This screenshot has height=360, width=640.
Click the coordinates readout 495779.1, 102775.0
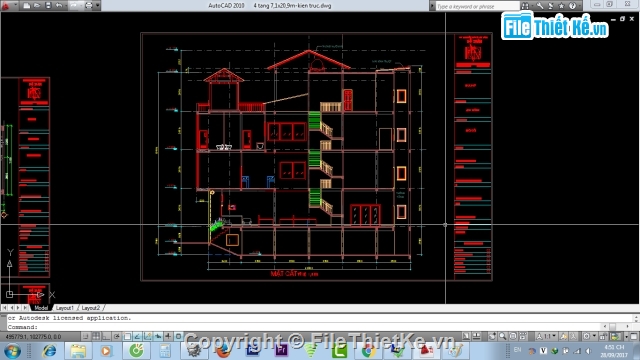click(33, 337)
